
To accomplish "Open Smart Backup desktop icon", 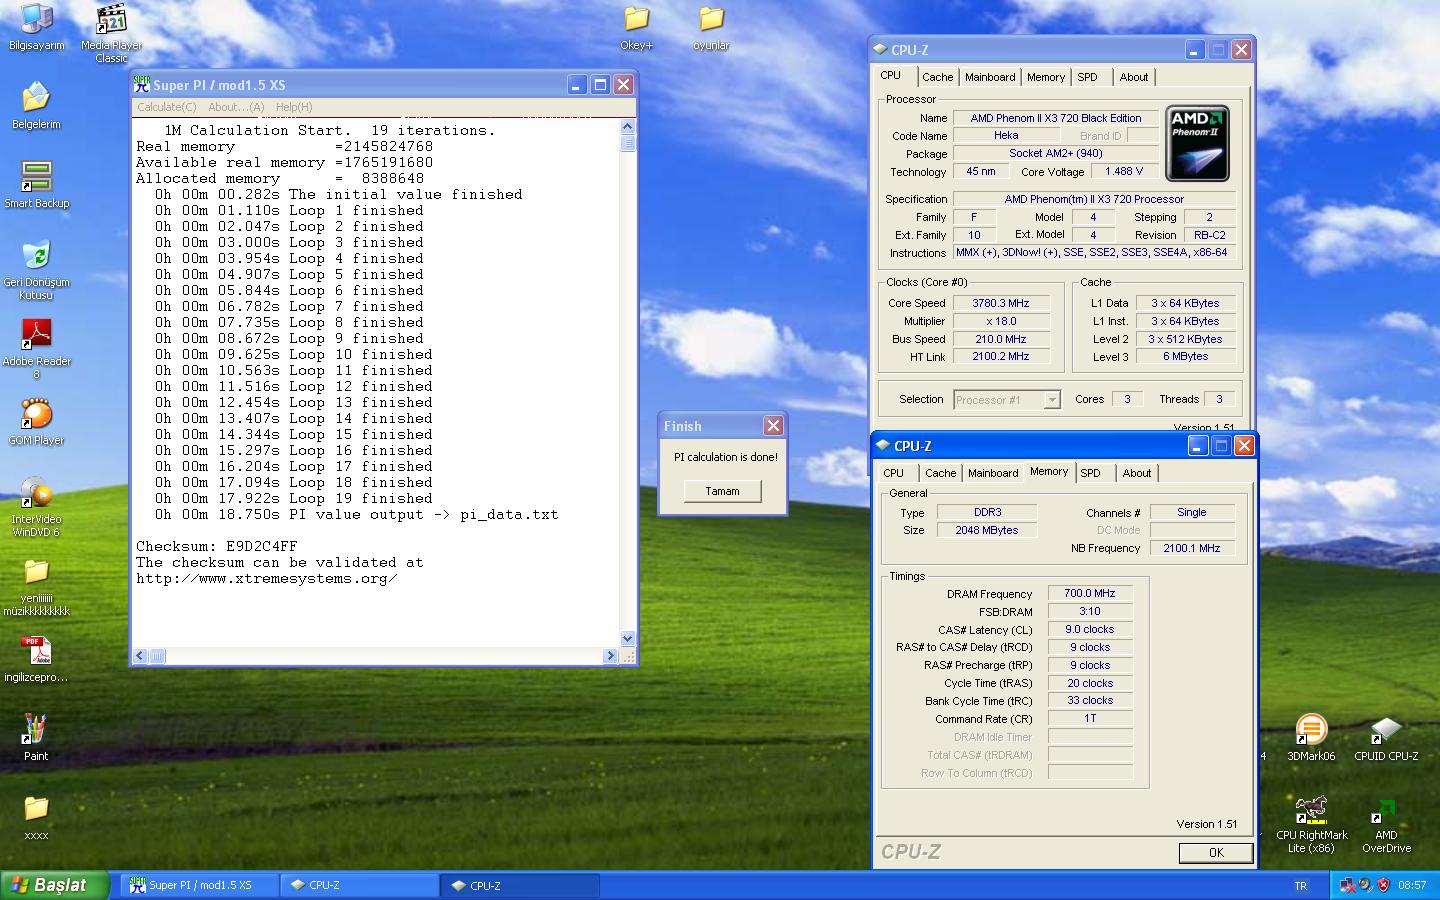I will [x=36, y=184].
